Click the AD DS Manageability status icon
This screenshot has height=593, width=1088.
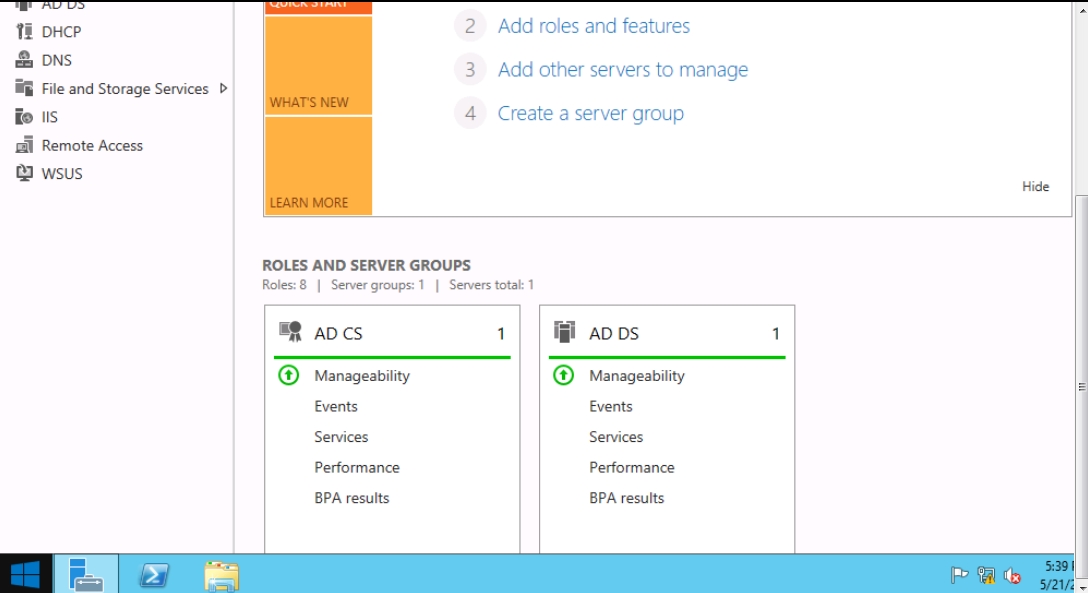[564, 376]
